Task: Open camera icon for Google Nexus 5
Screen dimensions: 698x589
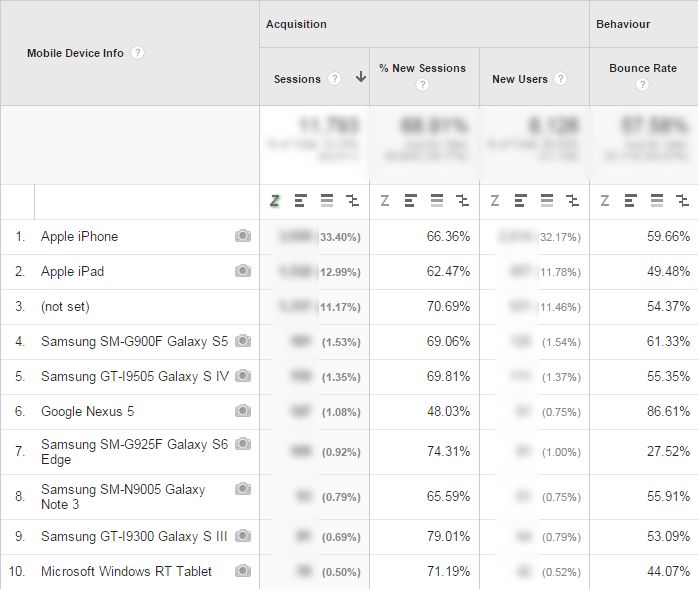Action: [243, 410]
